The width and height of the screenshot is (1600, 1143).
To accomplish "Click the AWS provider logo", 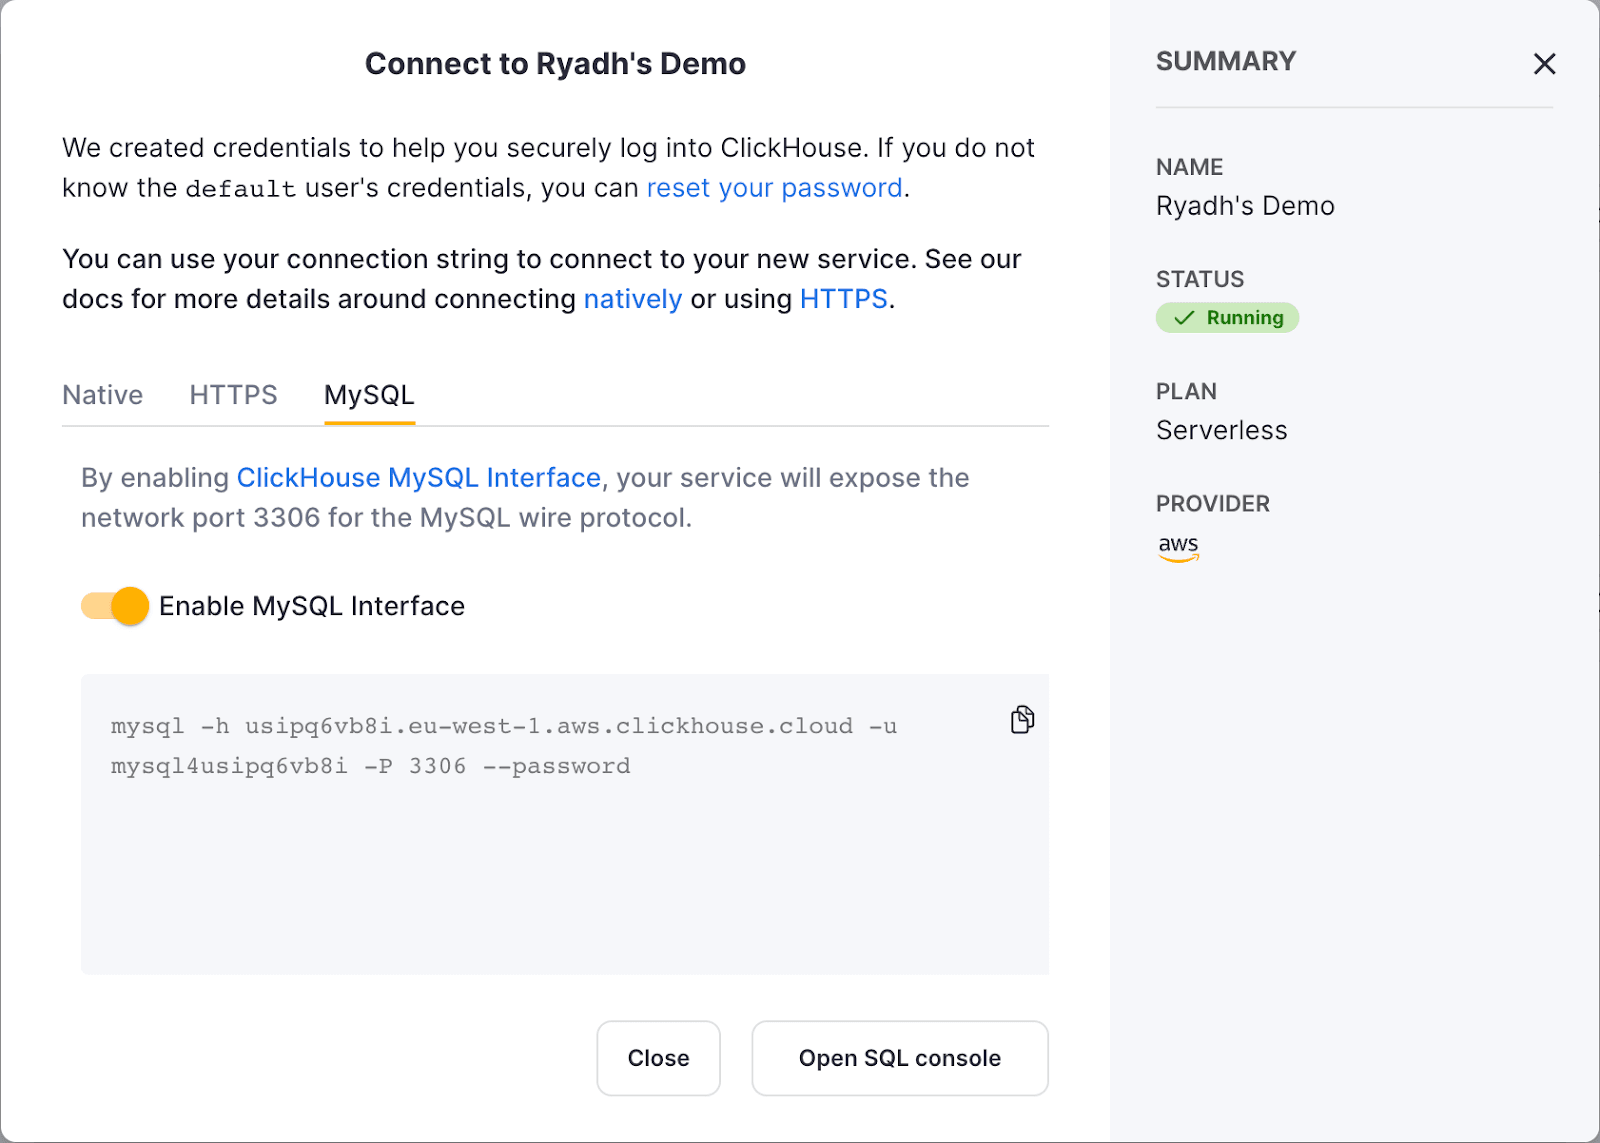I will (1178, 547).
